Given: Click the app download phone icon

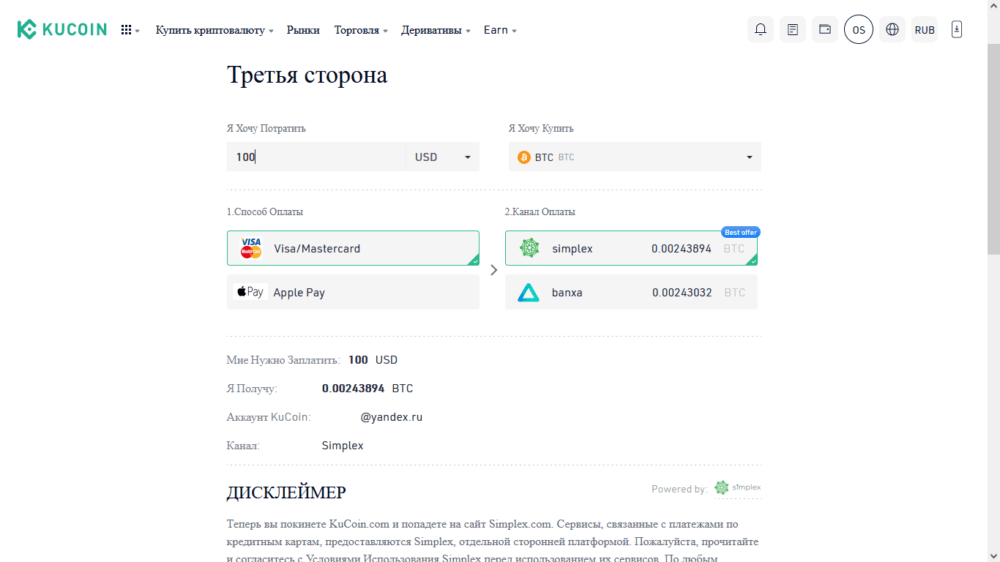Looking at the screenshot, I should (957, 30).
